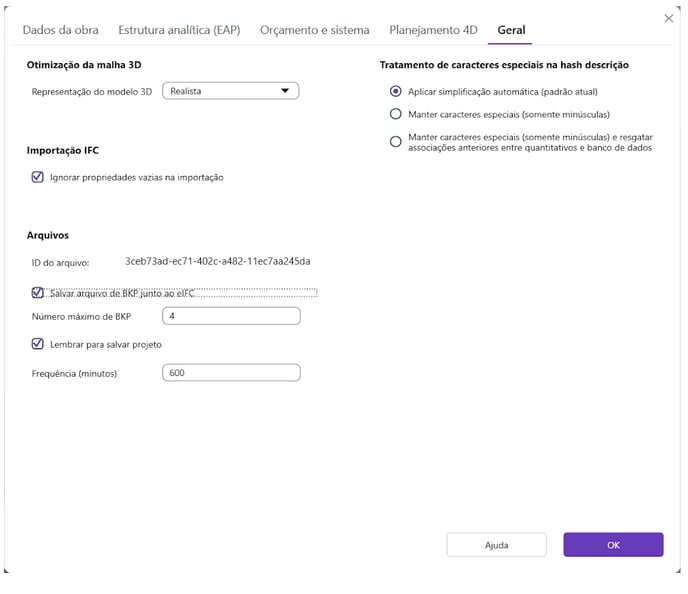Screen dimensions: 688x594
Task: Switch to Estrutura analítica (EAP) tab
Action: coord(179,30)
